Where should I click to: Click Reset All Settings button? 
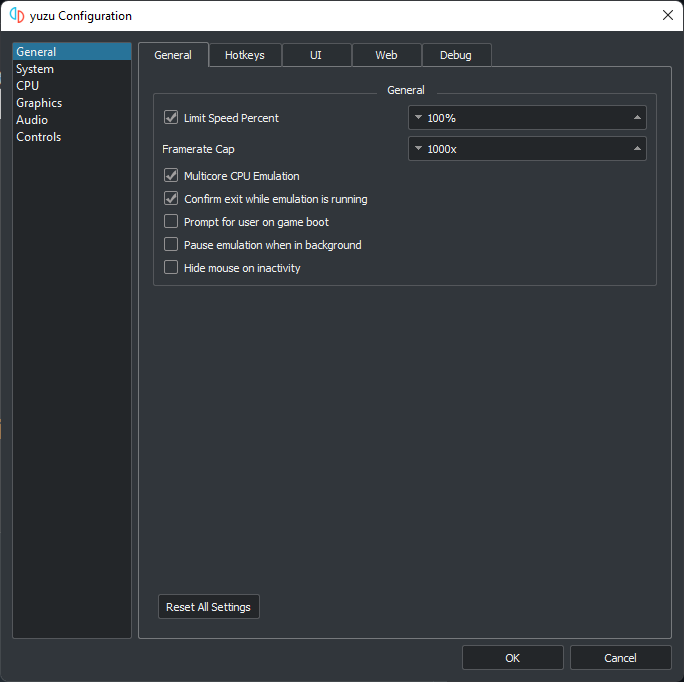pos(209,607)
